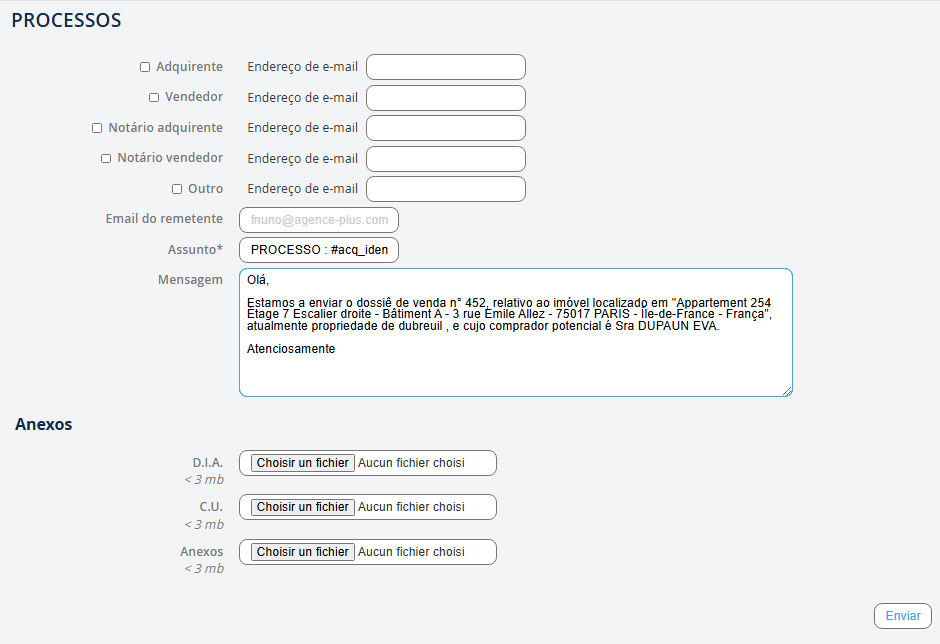
Task: Check the Adquirente checkbox
Action: pos(145,67)
